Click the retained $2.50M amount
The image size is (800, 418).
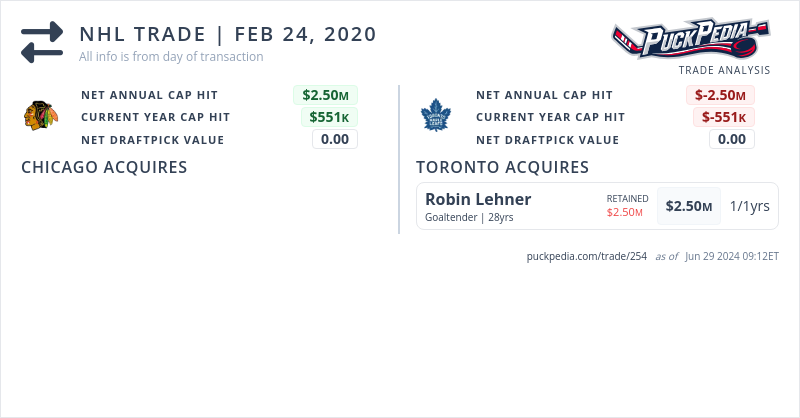[627, 212]
